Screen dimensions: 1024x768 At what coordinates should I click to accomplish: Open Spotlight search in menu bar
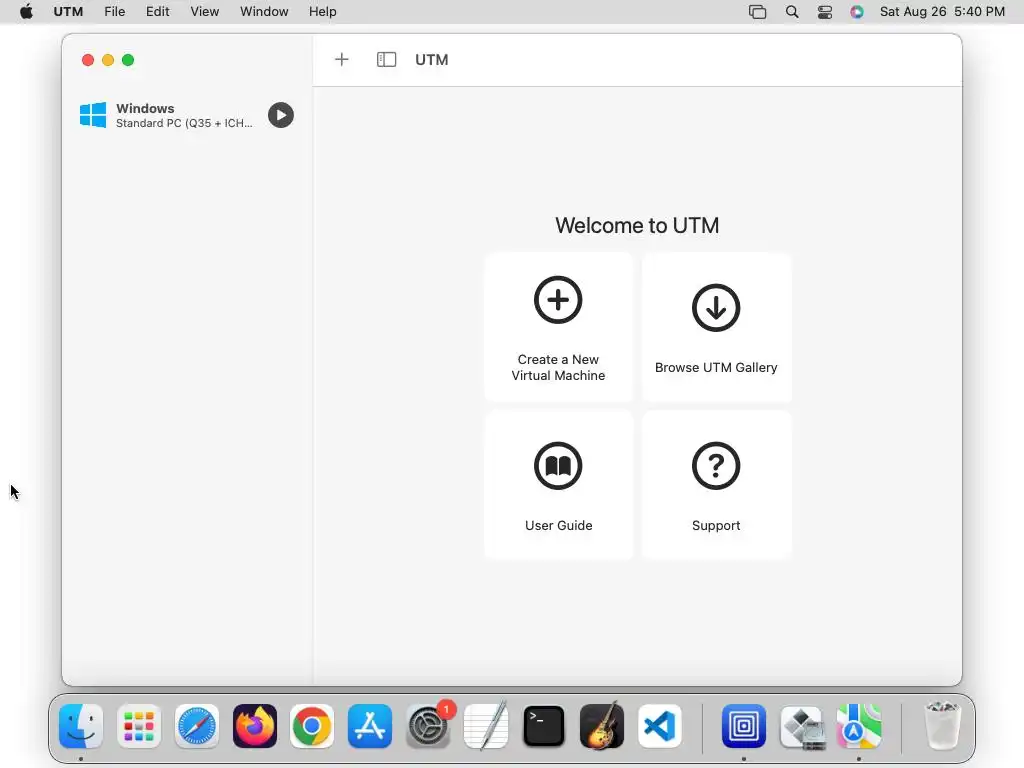pyautogui.click(x=792, y=12)
